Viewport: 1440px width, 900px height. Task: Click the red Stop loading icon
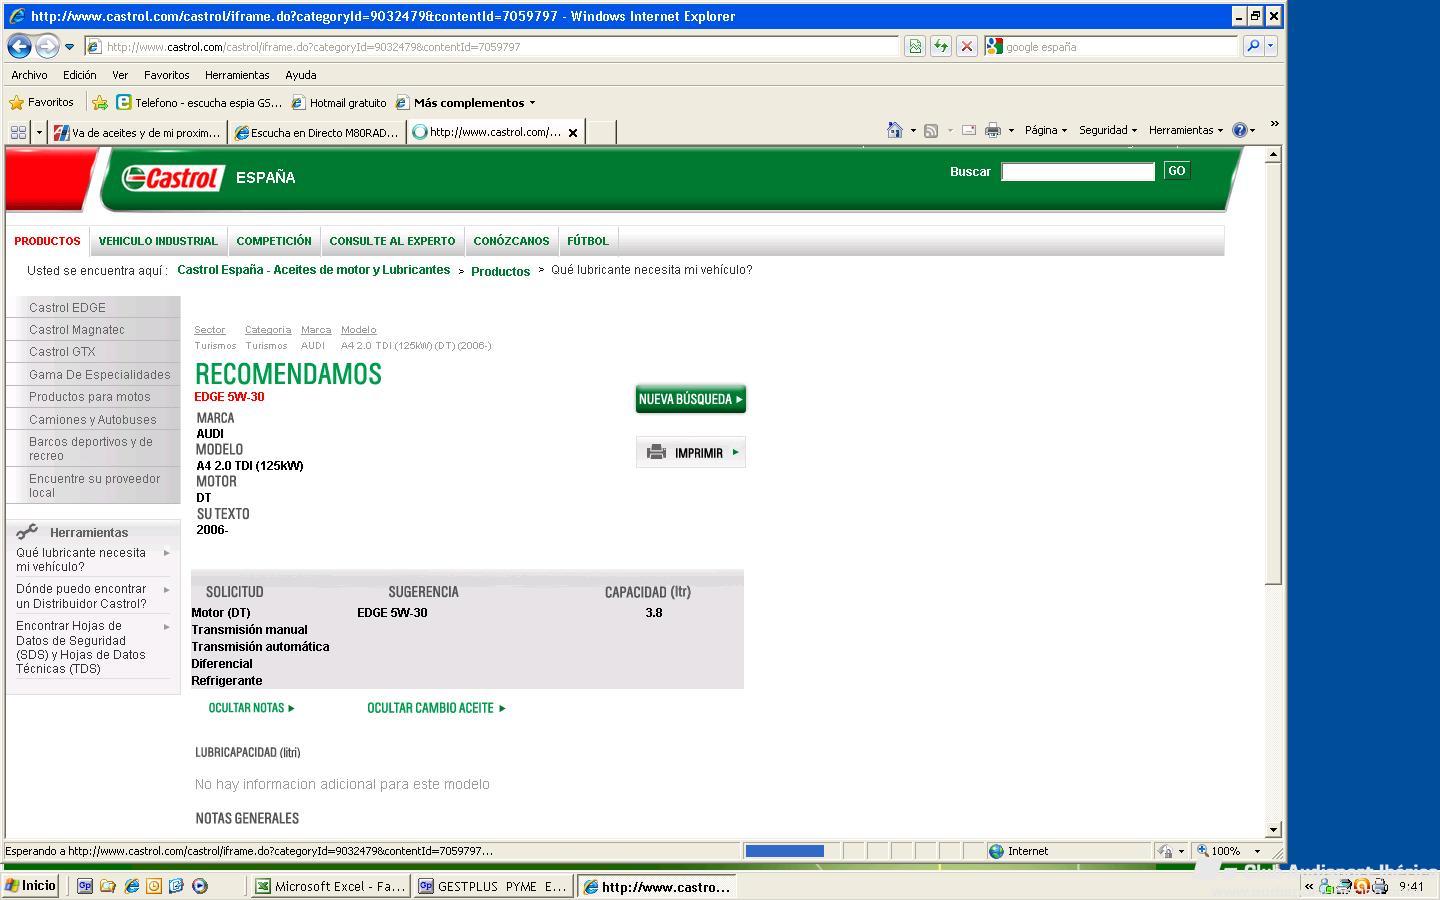click(x=967, y=46)
